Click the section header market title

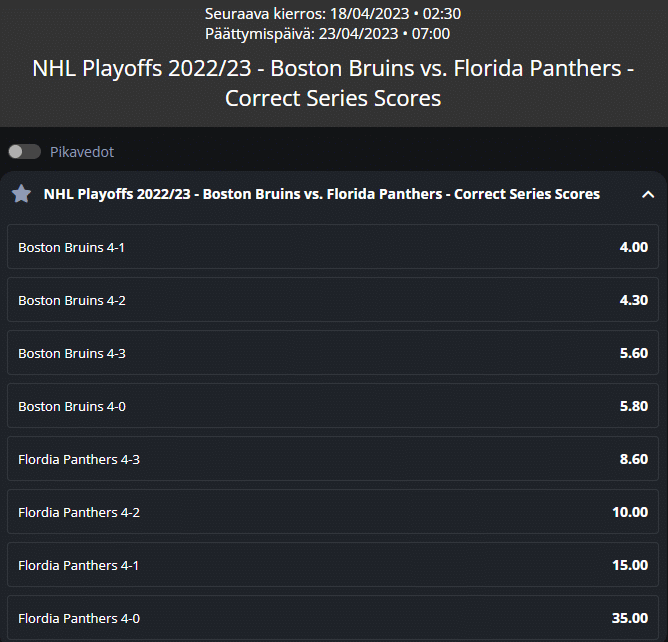coord(322,194)
